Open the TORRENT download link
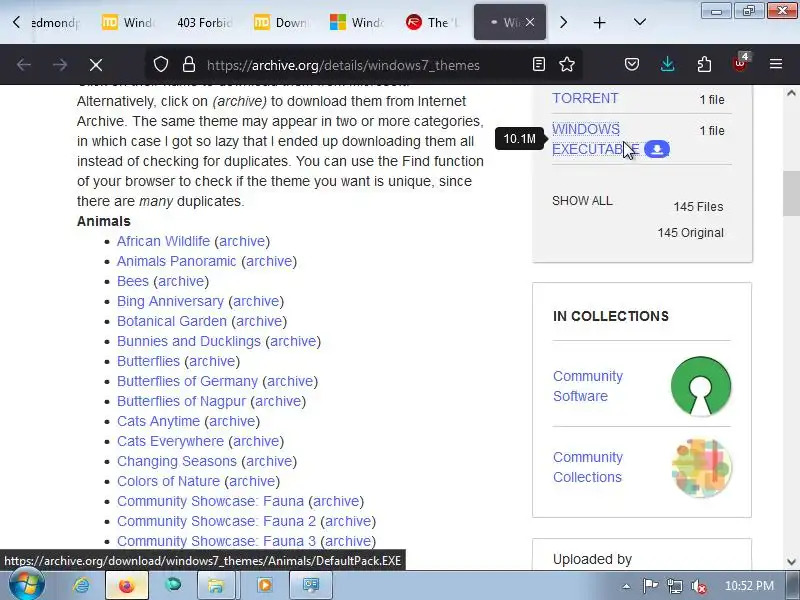This screenshot has width=800, height=600. pos(585,98)
